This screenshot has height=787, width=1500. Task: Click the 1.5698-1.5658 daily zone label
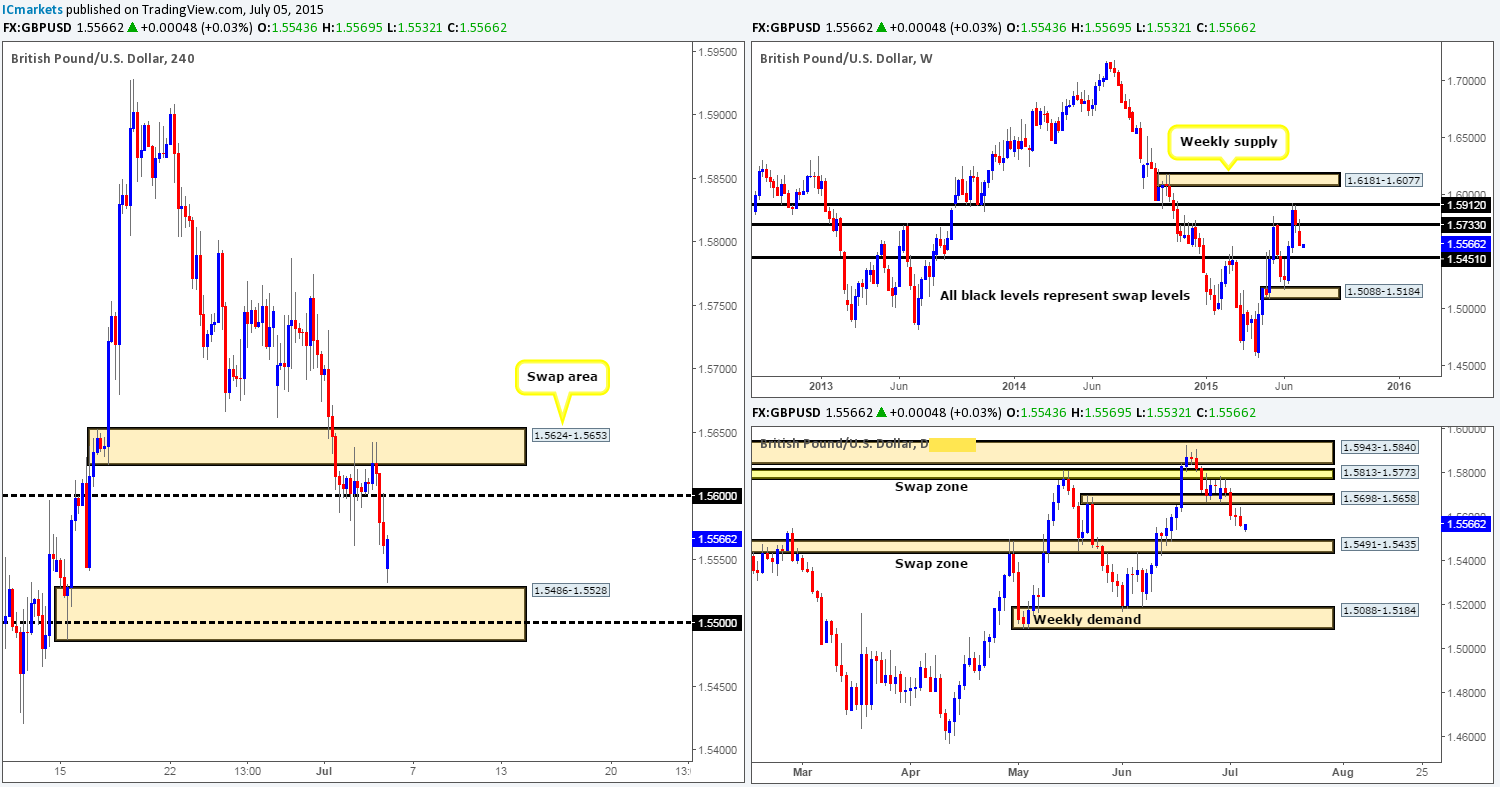[1379, 497]
